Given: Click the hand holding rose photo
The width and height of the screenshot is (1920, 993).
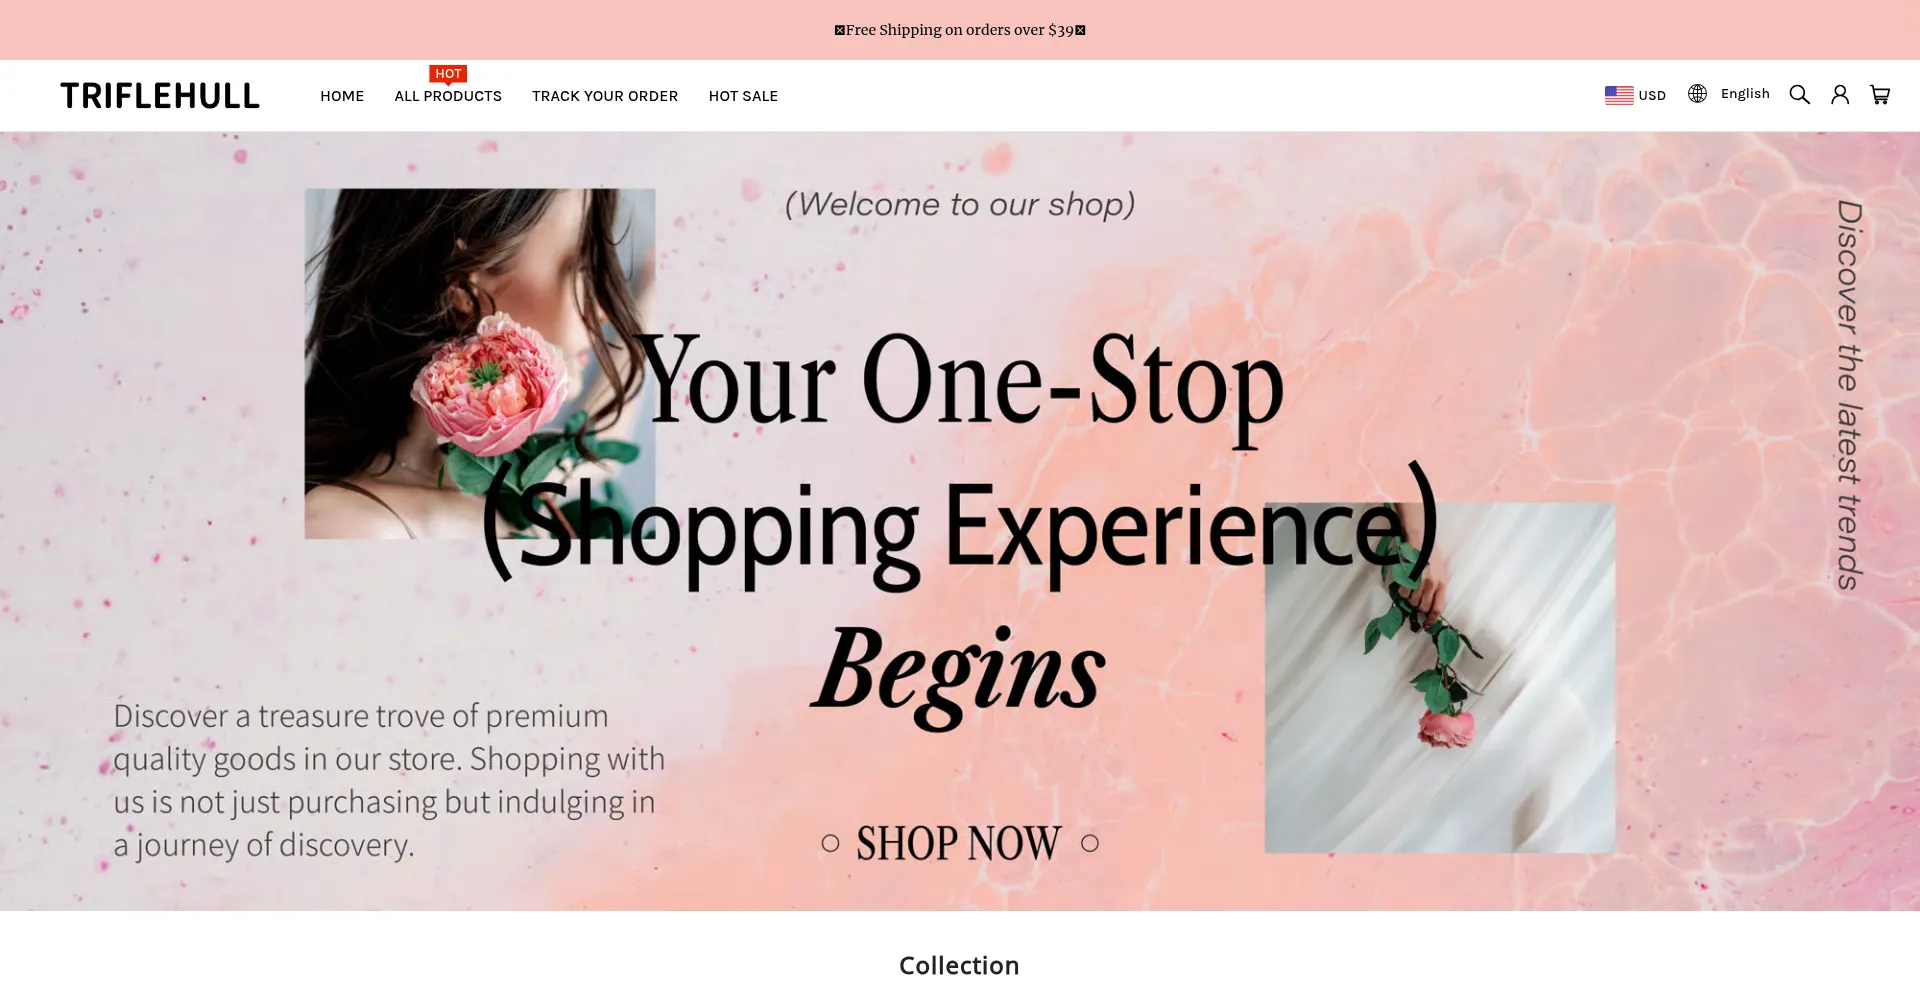Looking at the screenshot, I should click(1440, 678).
